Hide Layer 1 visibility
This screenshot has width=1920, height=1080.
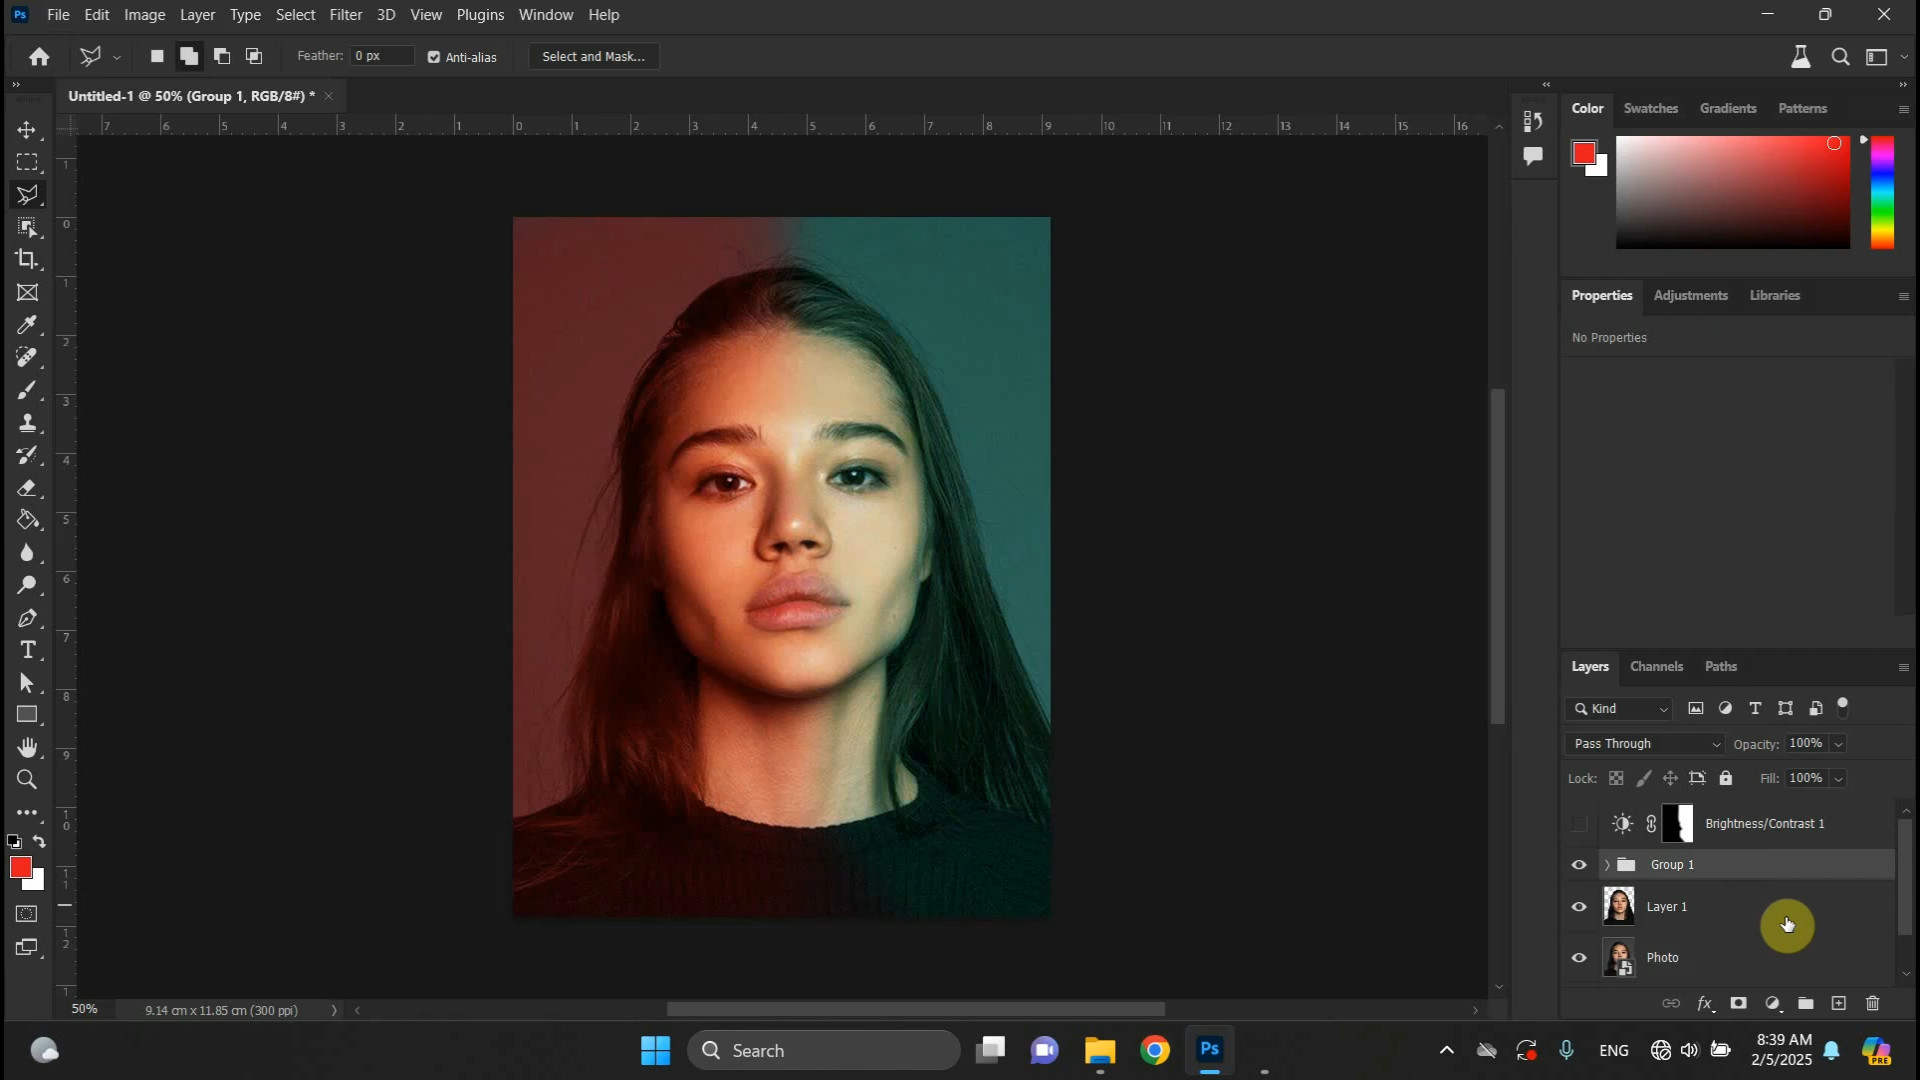[1579, 907]
